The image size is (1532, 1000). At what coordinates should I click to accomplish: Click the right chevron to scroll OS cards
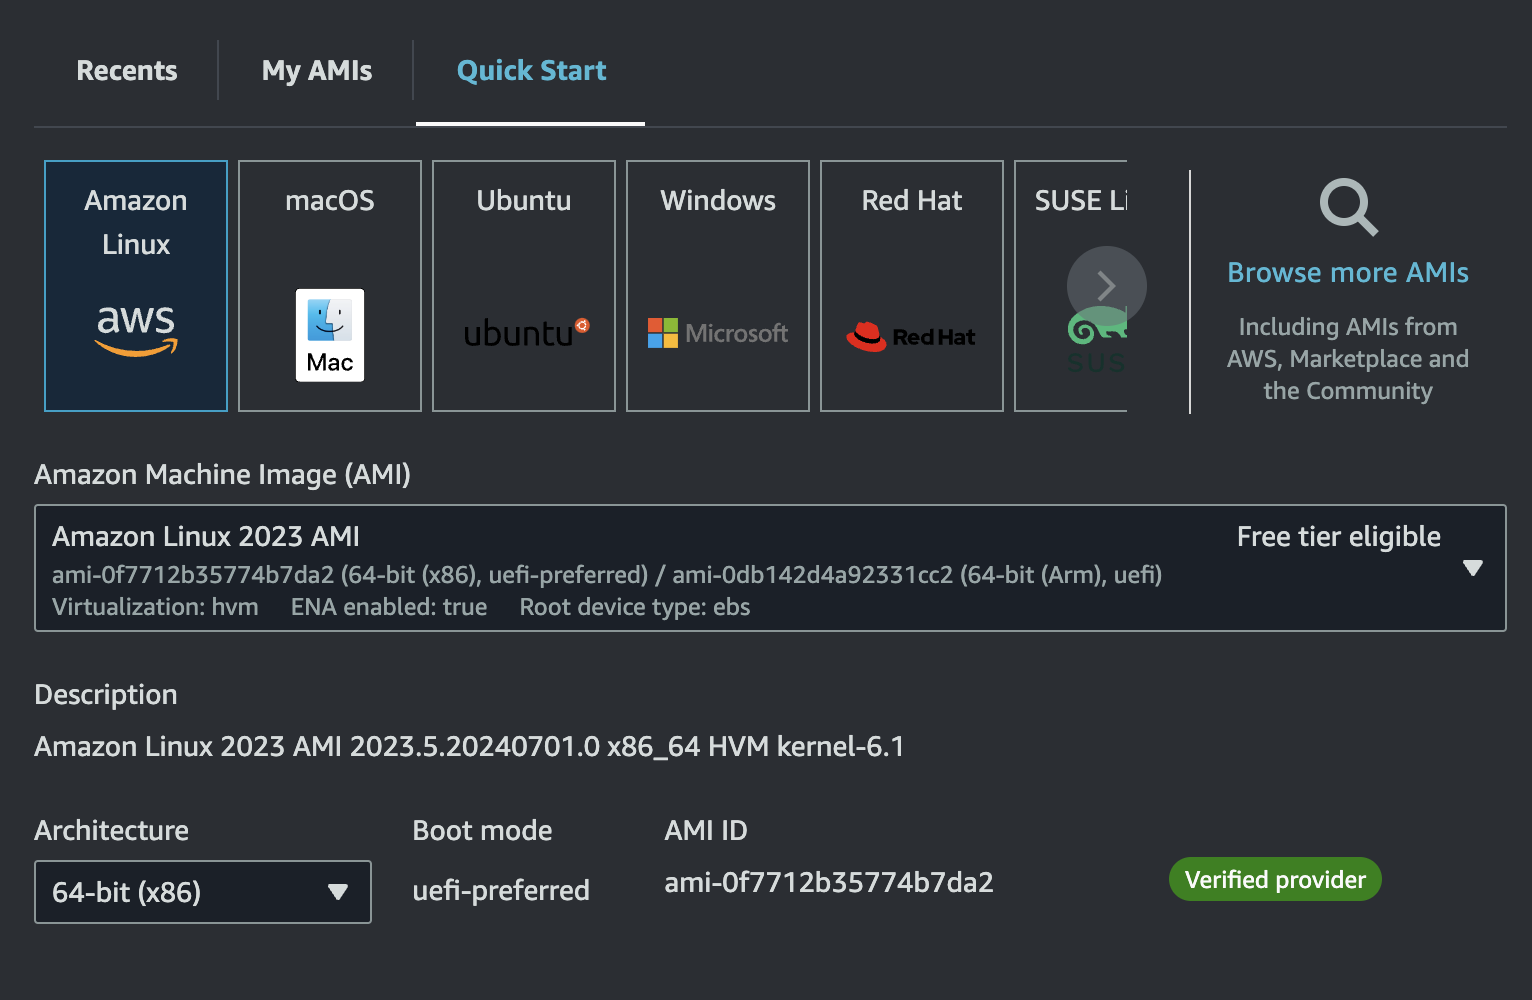tap(1106, 286)
